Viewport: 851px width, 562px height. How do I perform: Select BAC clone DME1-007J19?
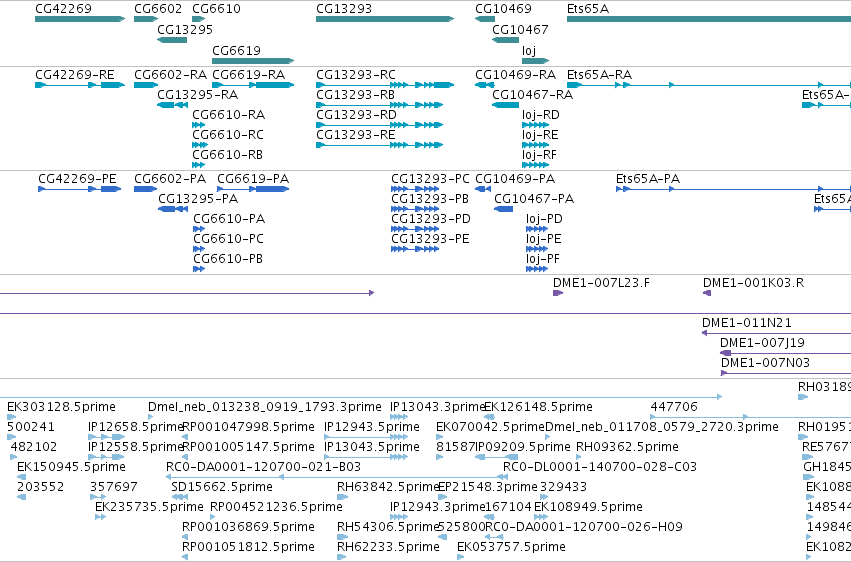785,353
